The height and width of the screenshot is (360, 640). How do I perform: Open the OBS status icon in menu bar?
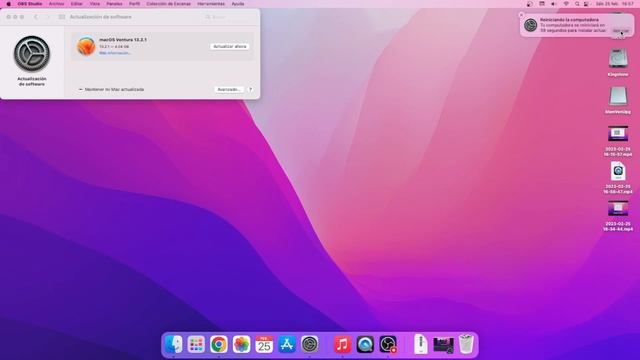(x=529, y=4)
